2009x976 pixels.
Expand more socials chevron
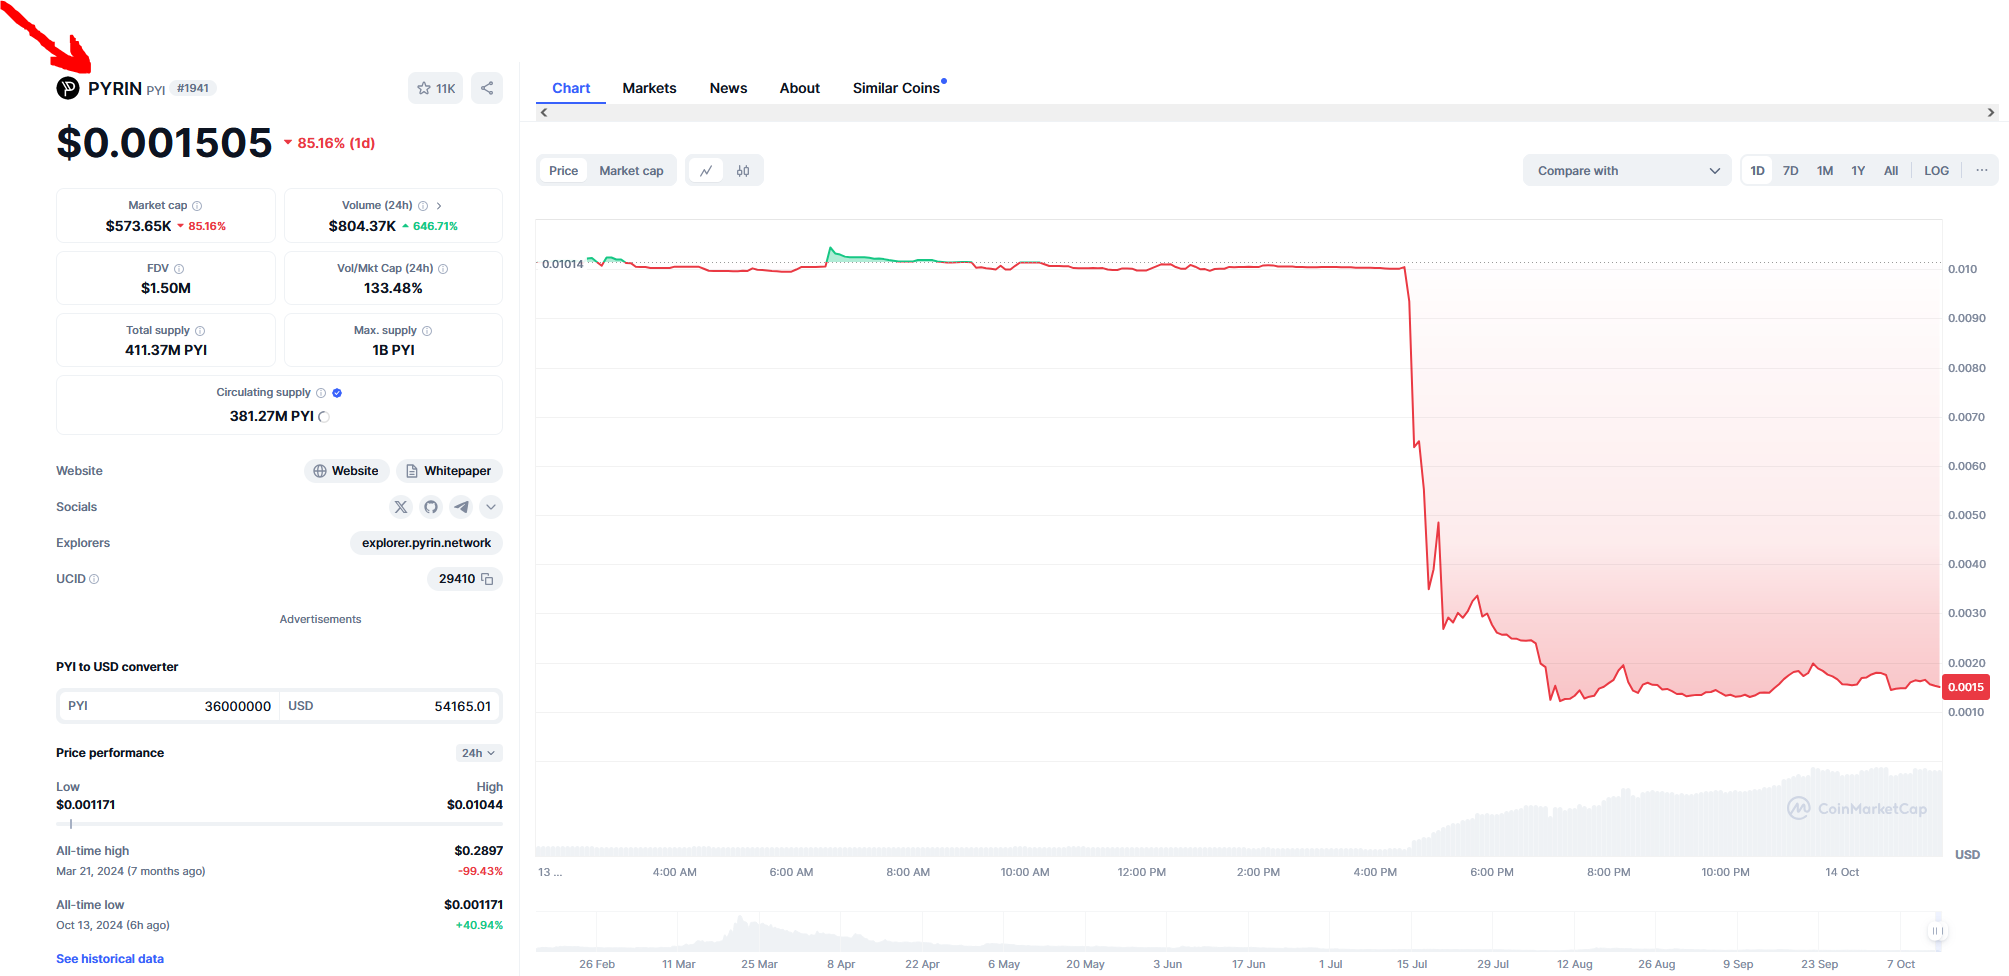click(491, 507)
